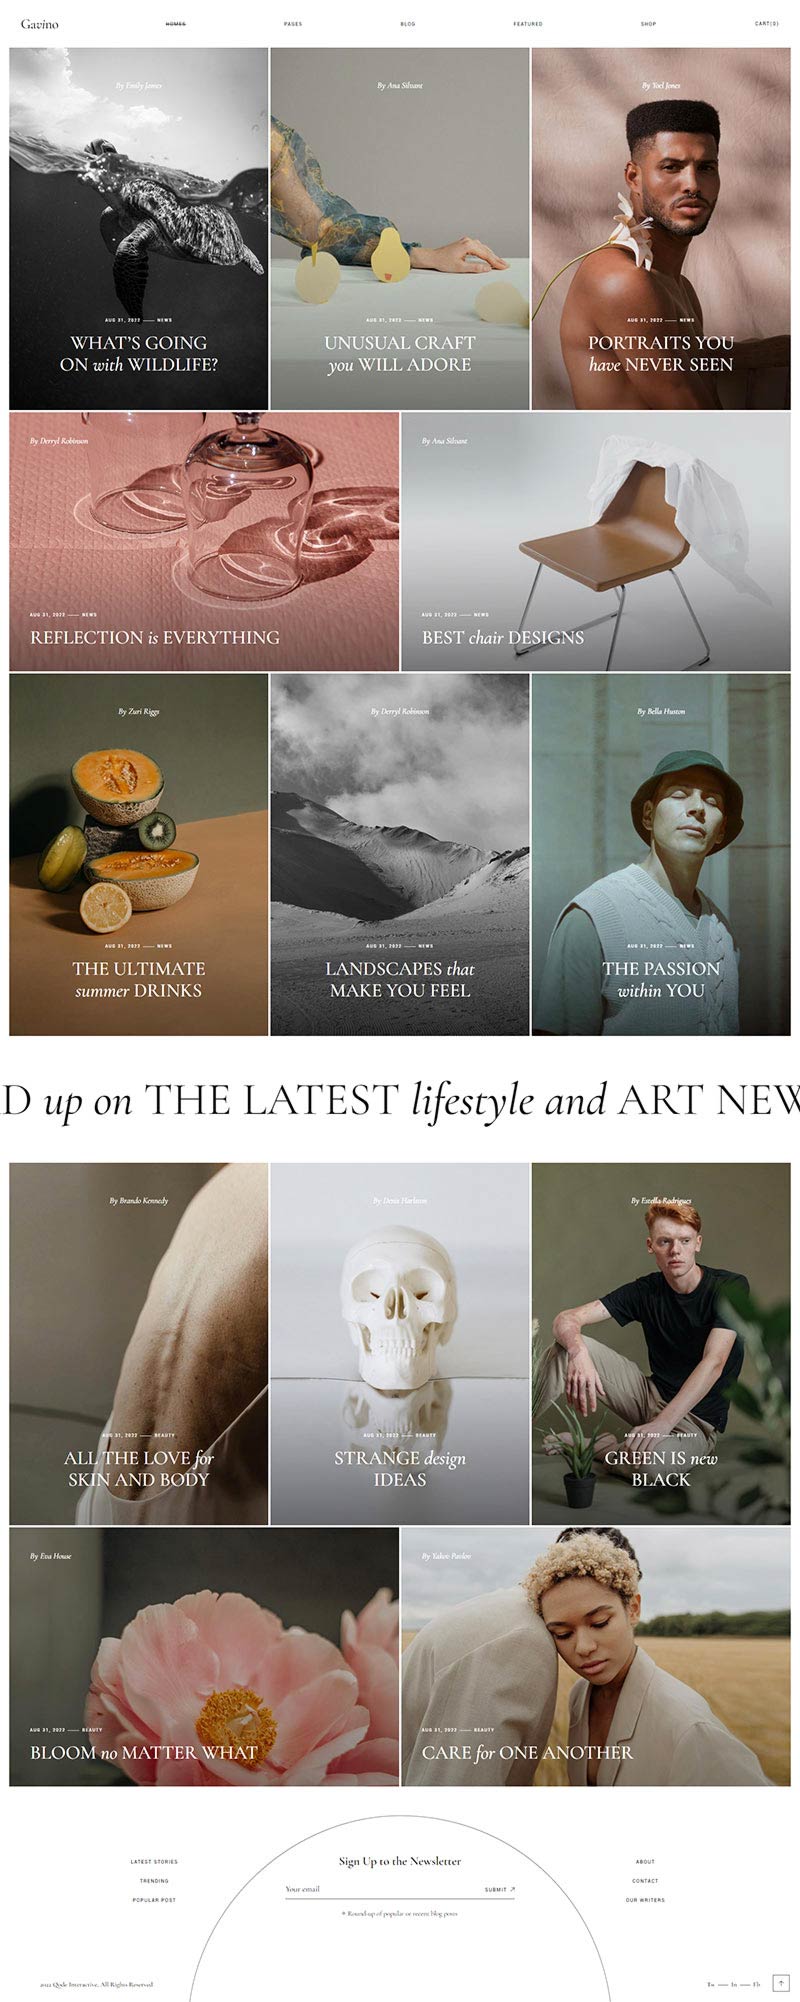Click the In social link
This screenshot has height=2002, width=800.
tap(734, 1984)
